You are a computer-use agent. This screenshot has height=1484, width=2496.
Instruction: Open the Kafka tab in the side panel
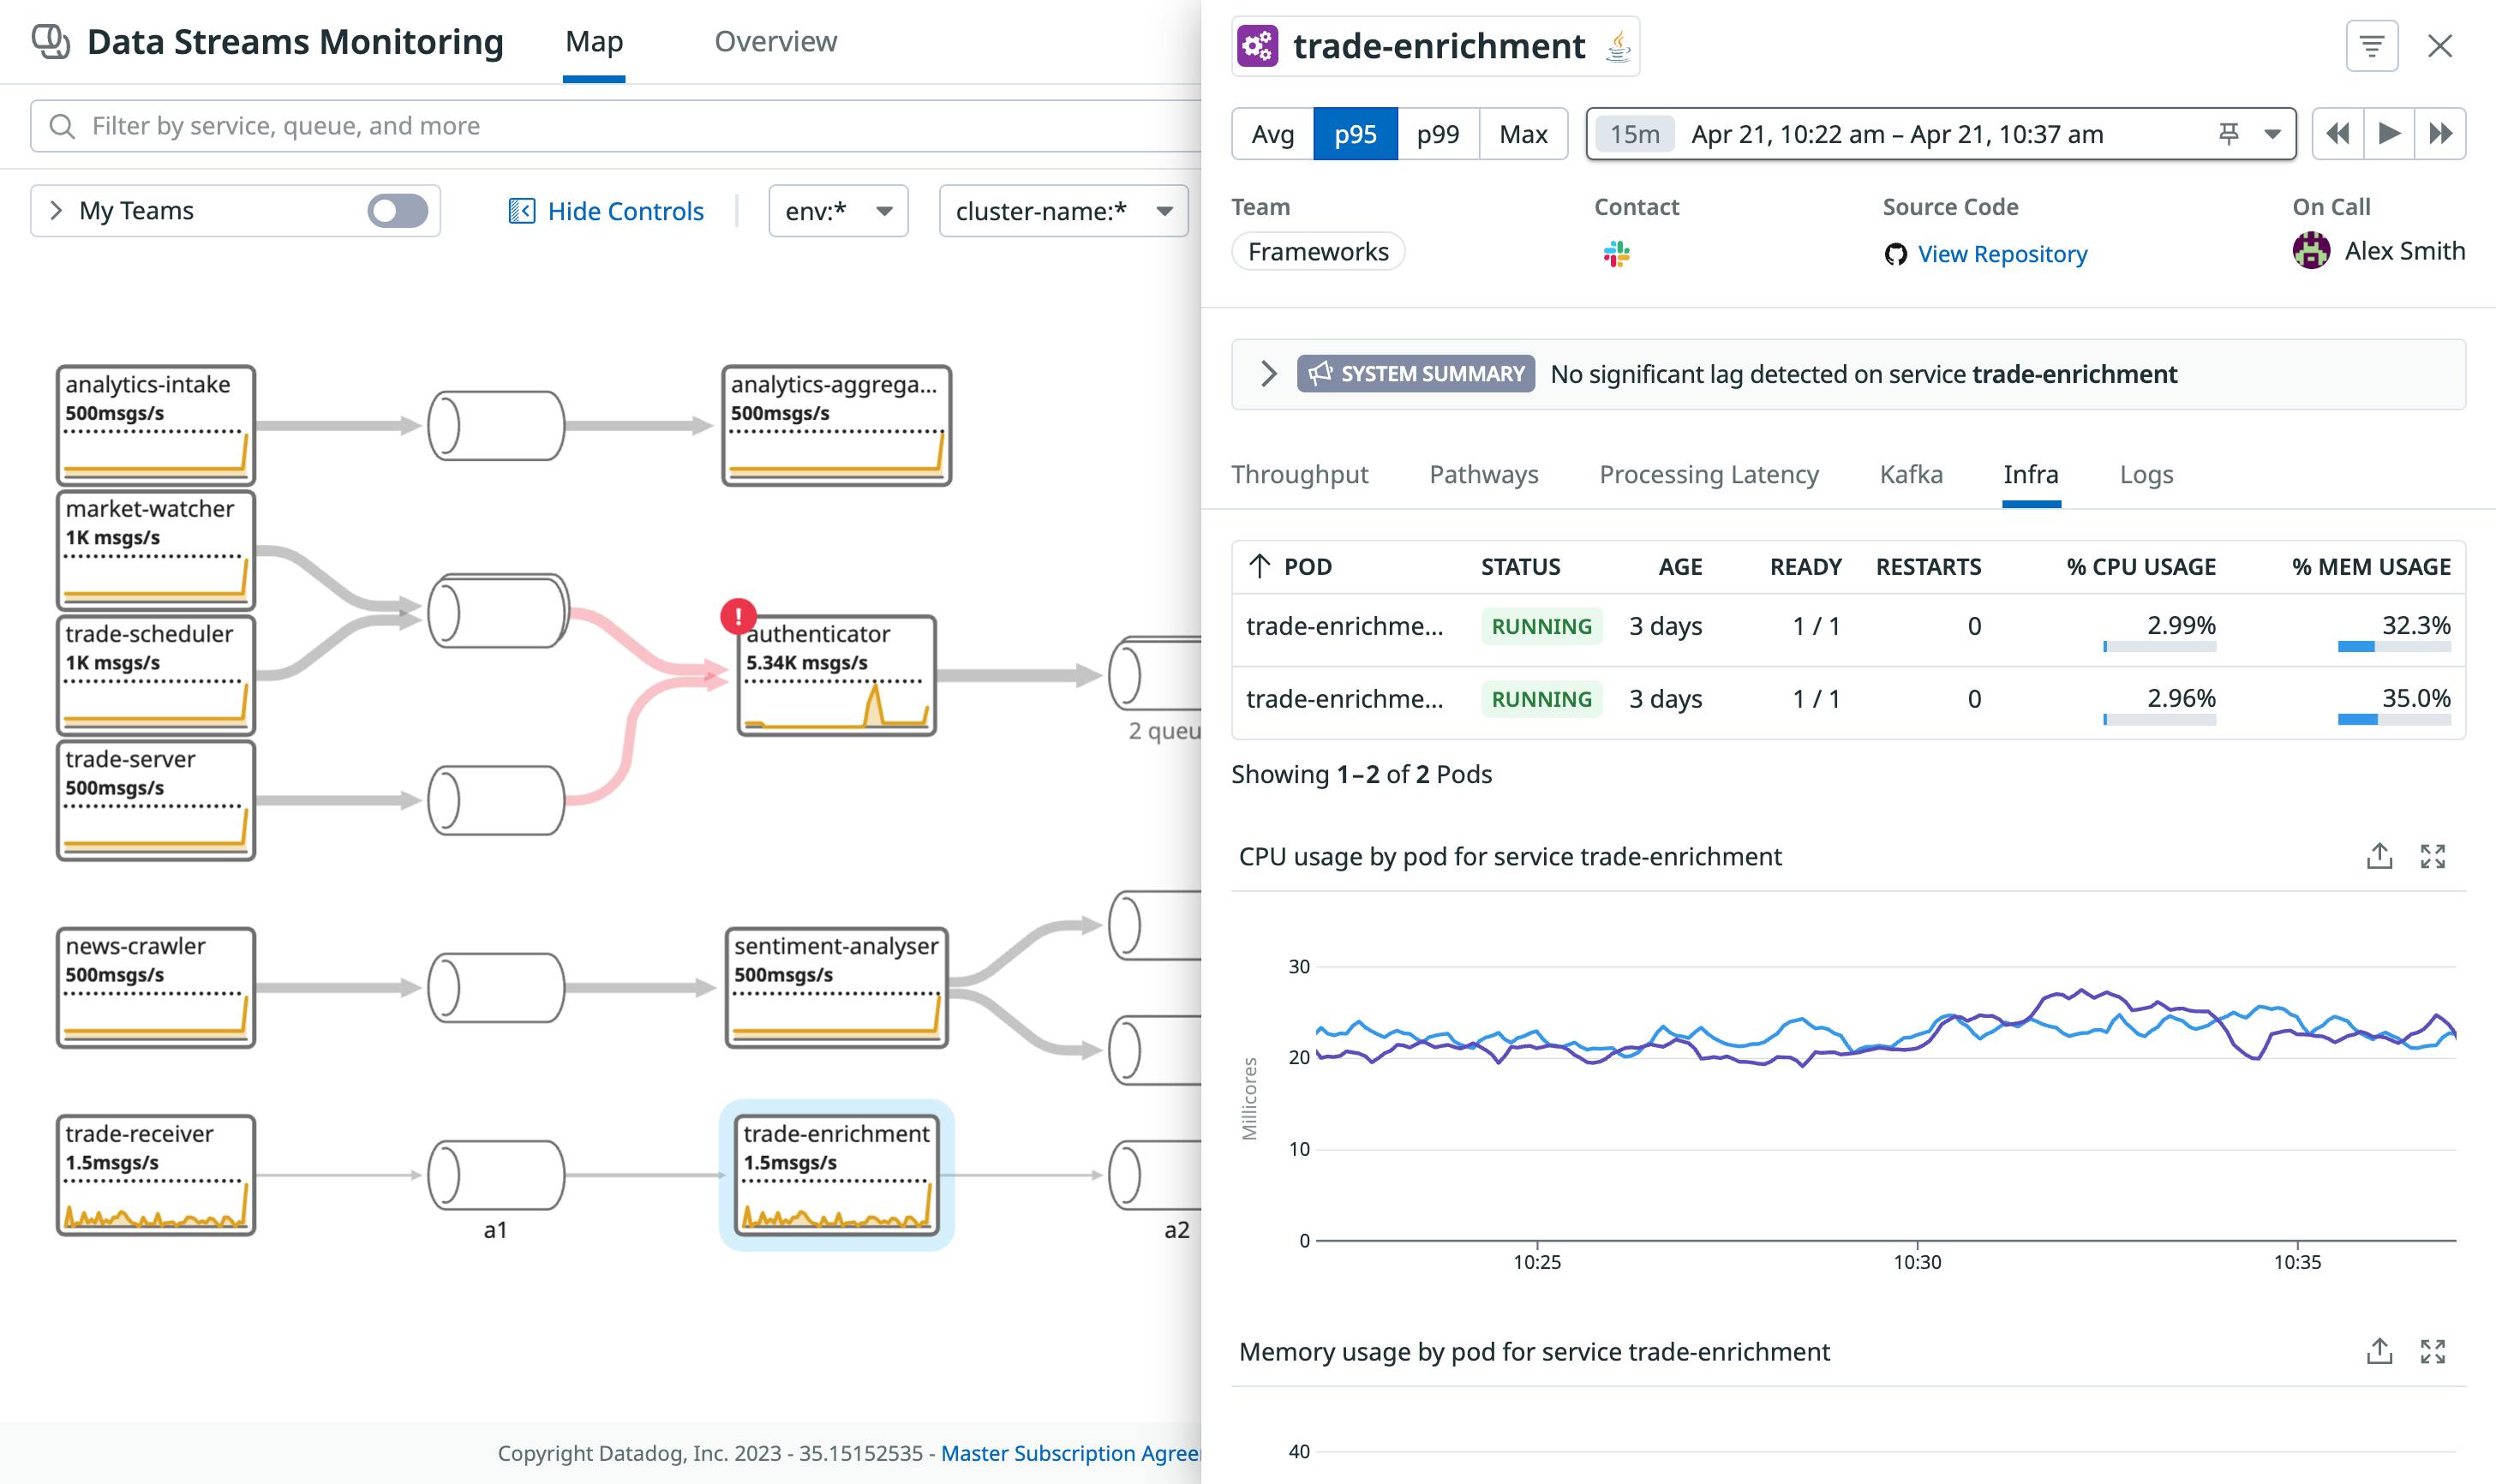pos(1911,474)
